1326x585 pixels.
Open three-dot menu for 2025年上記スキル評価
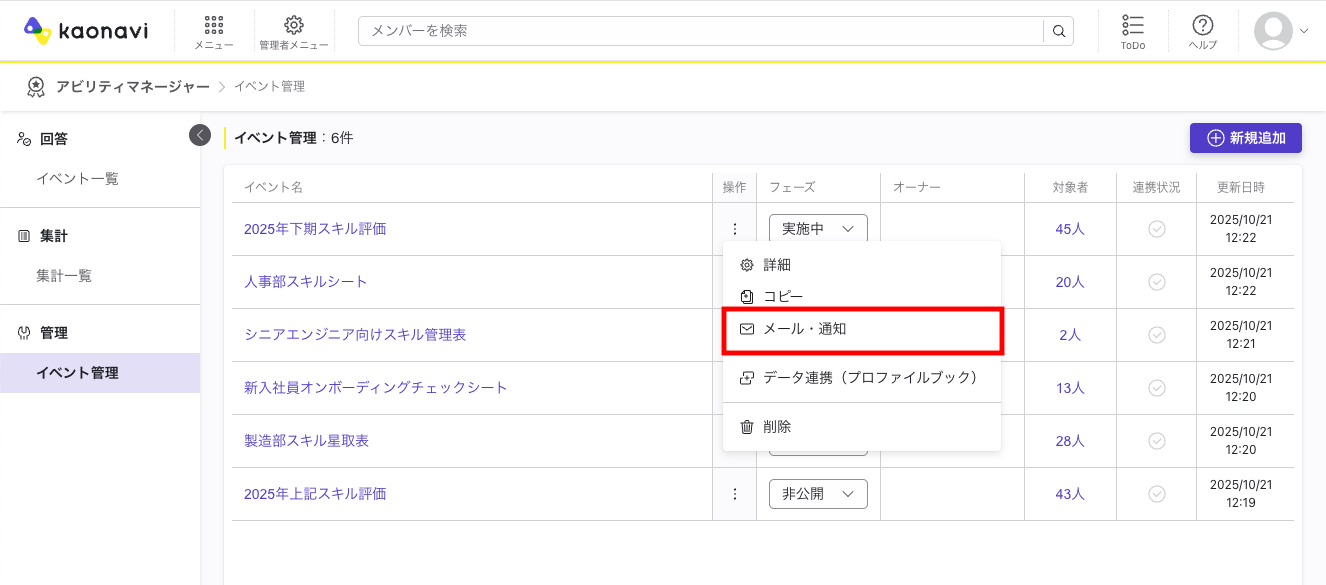point(735,494)
